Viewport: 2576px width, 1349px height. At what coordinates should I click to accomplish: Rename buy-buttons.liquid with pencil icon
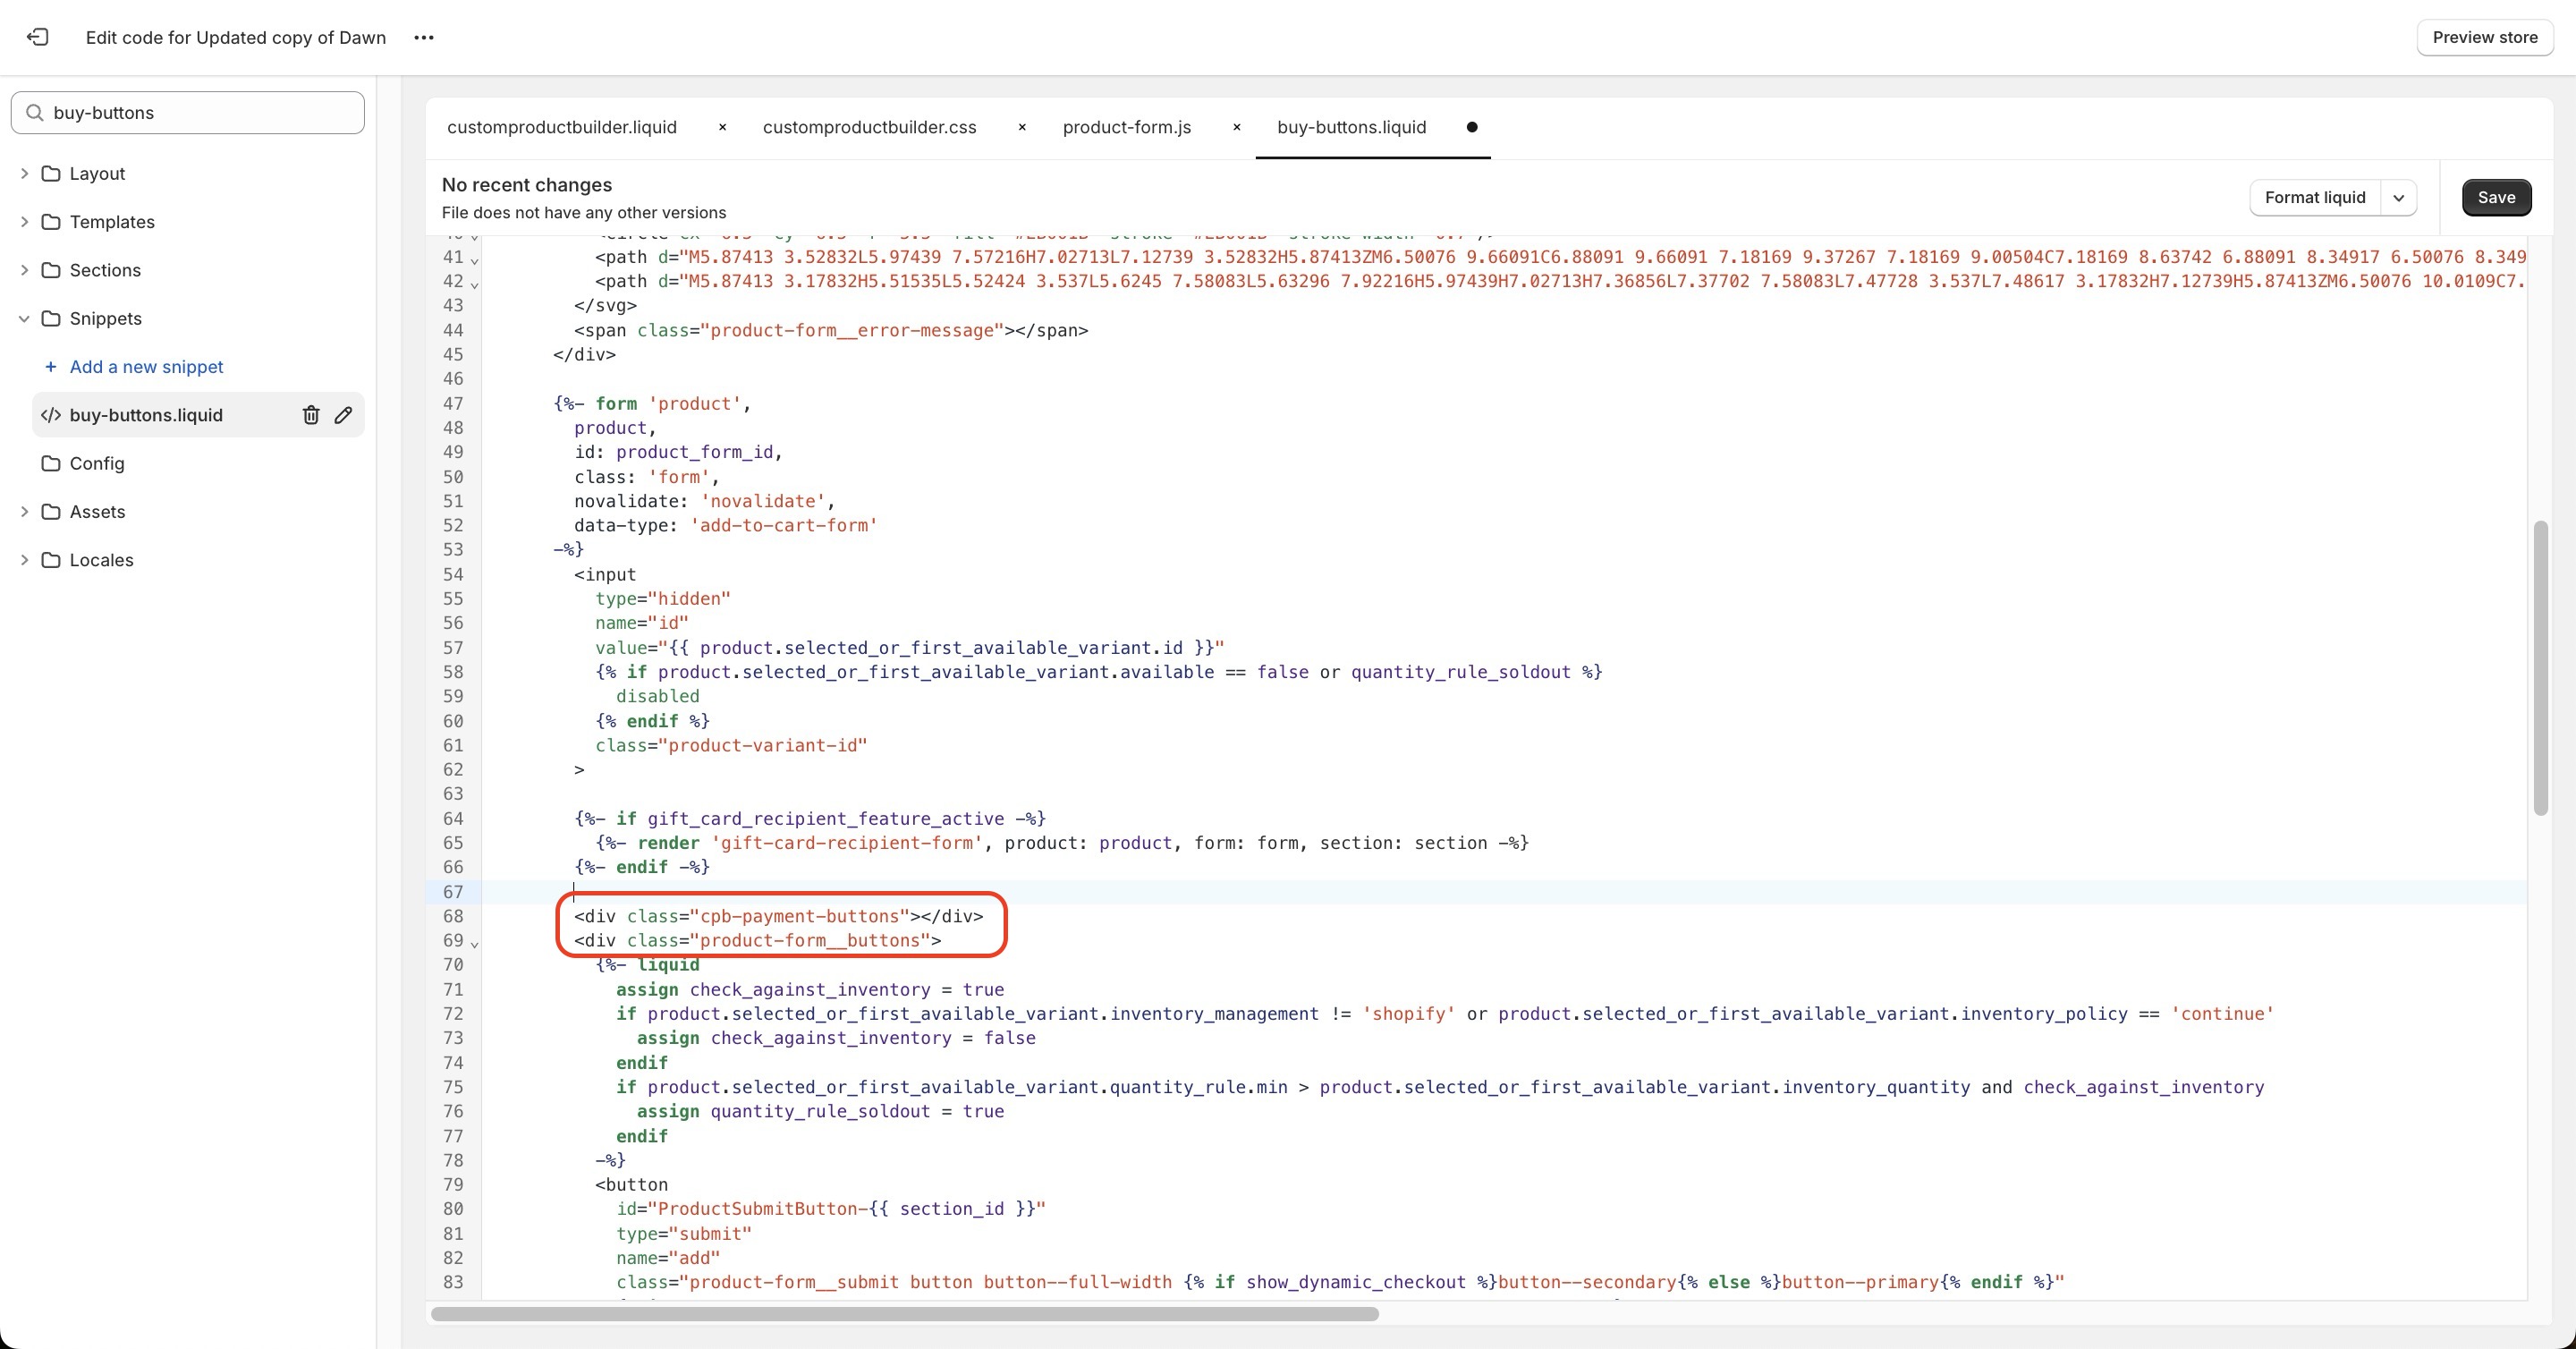pyautogui.click(x=343, y=415)
